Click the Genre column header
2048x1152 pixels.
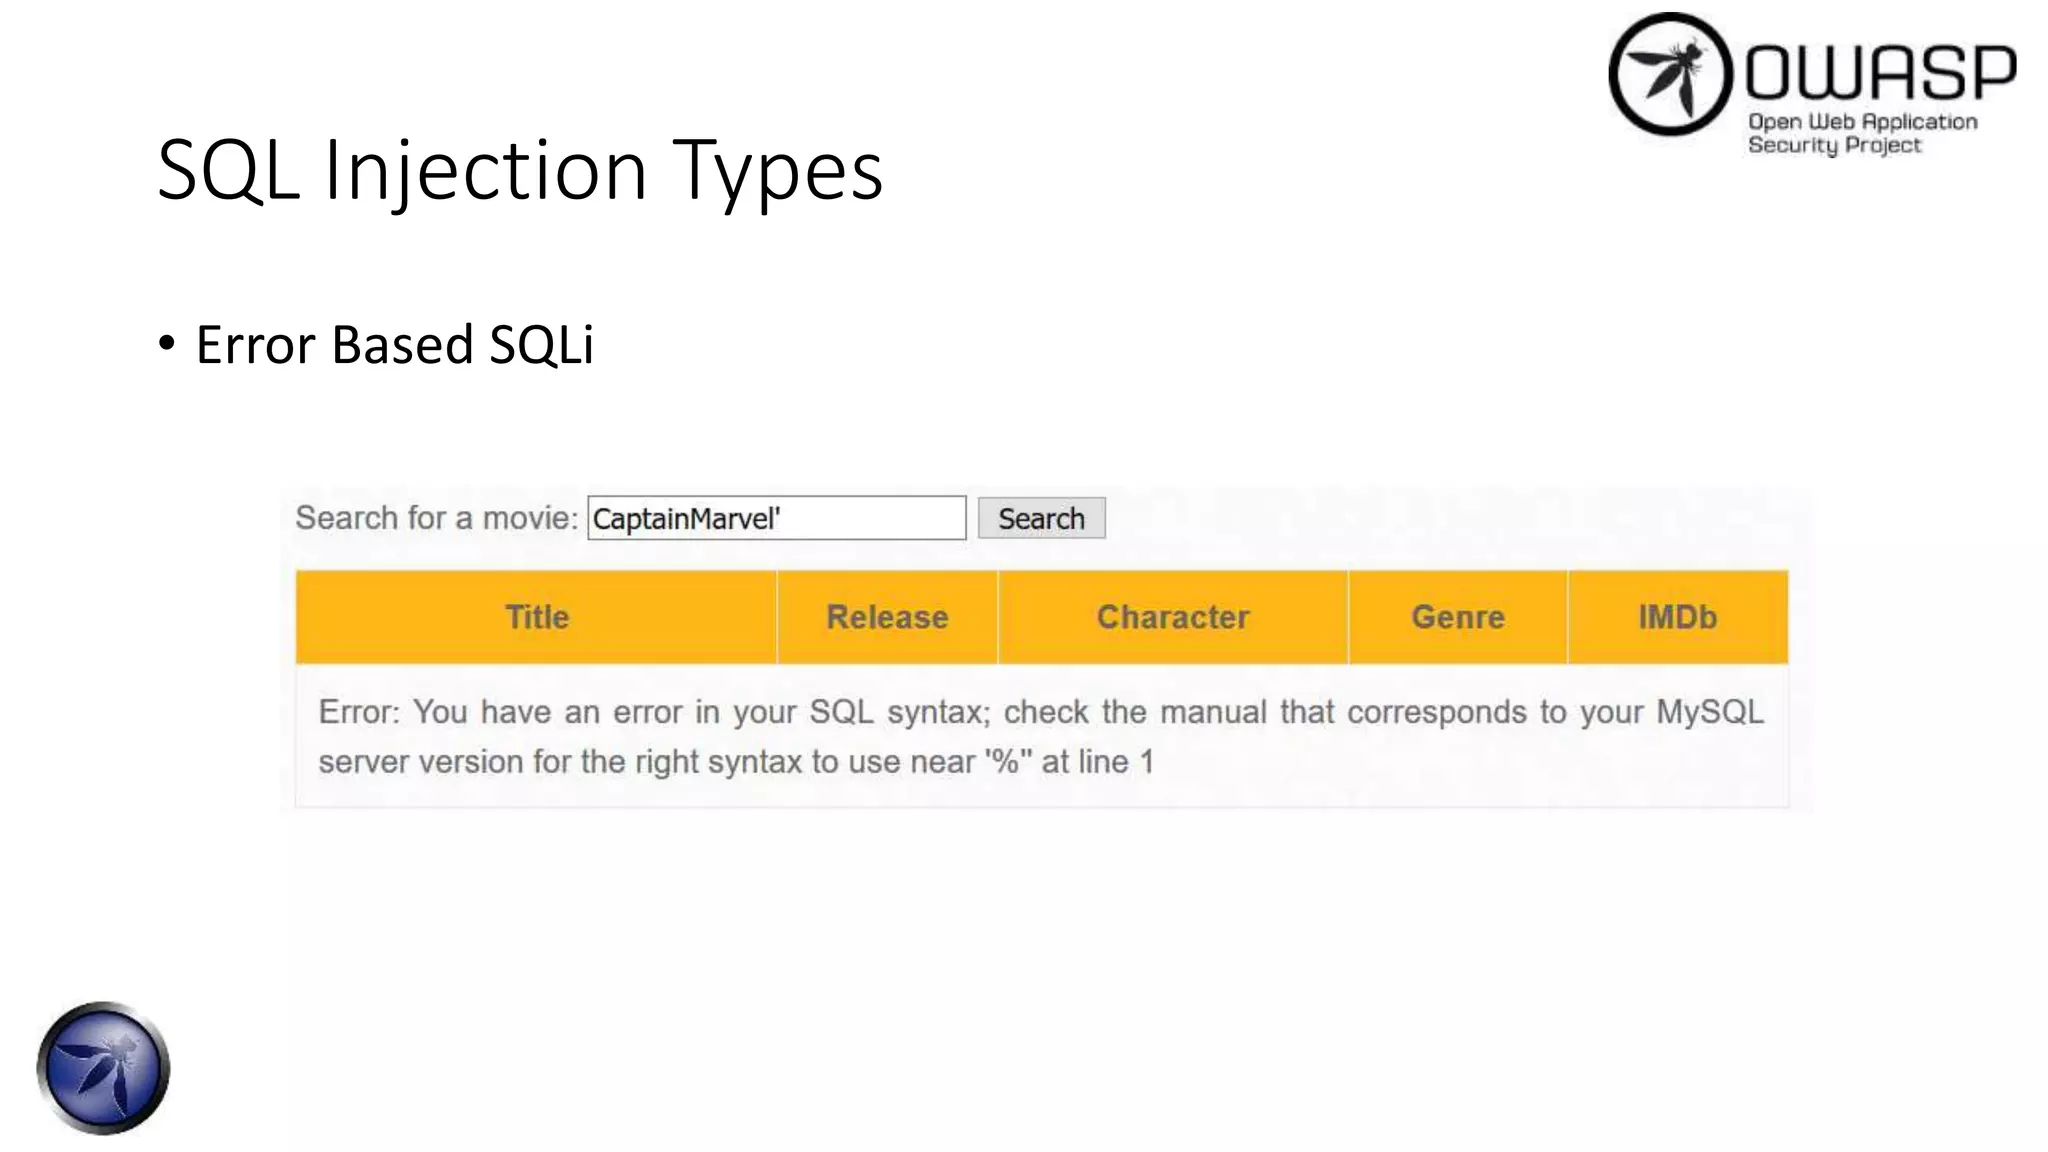pyautogui.click(x=1457, y=617)
